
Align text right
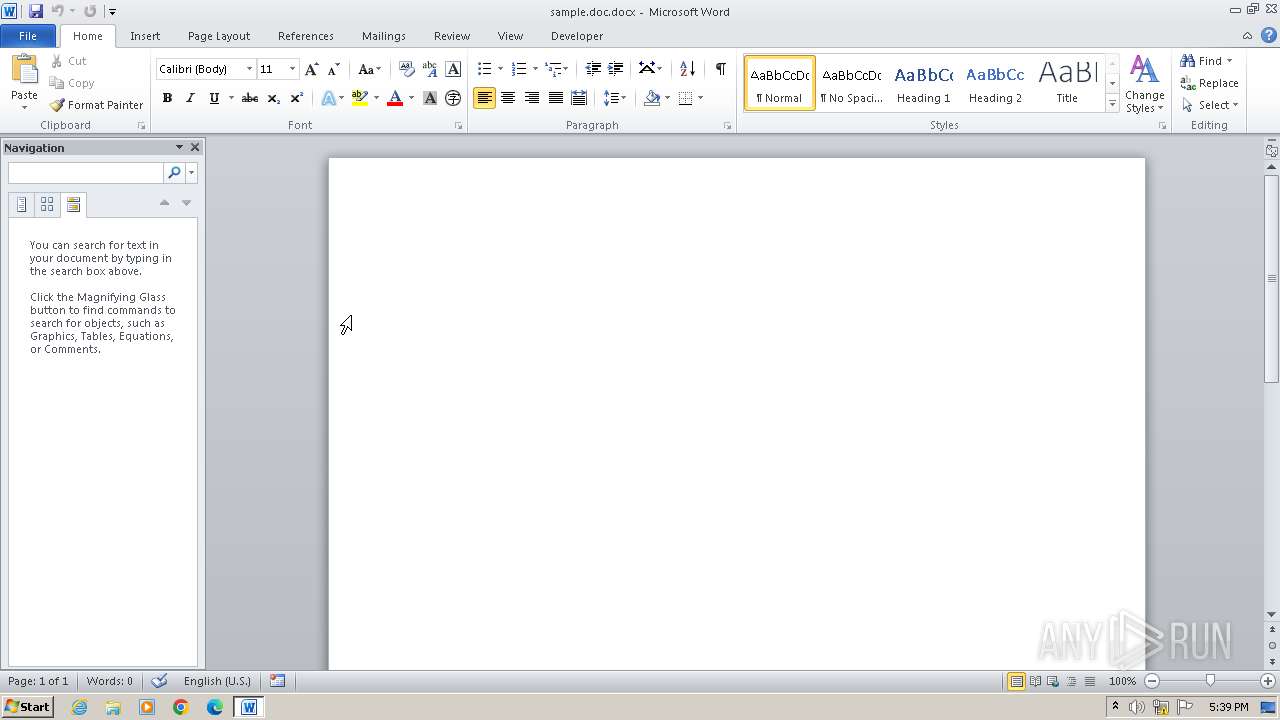click(x=531, y=98)
